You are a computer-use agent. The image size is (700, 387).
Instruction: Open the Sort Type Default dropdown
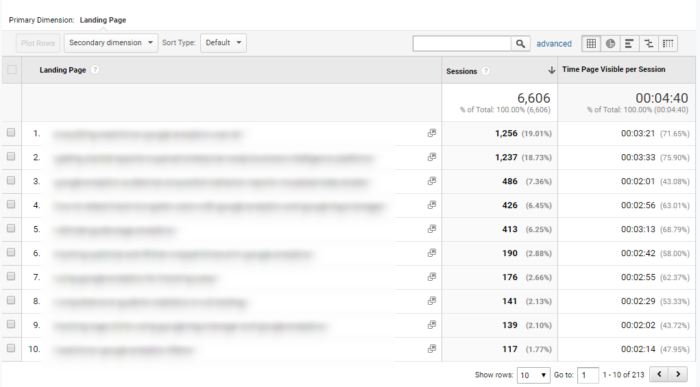tap(223, 43)
